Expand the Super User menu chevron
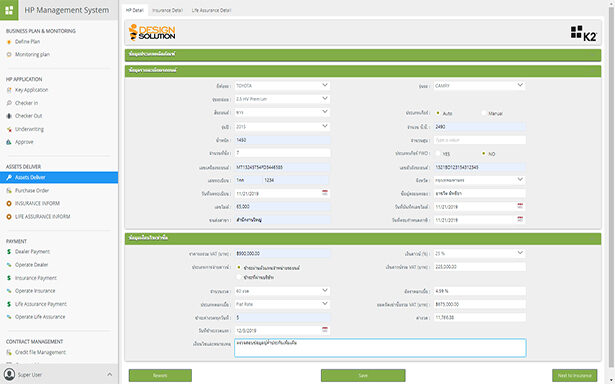615x384 pixels. 109,375
